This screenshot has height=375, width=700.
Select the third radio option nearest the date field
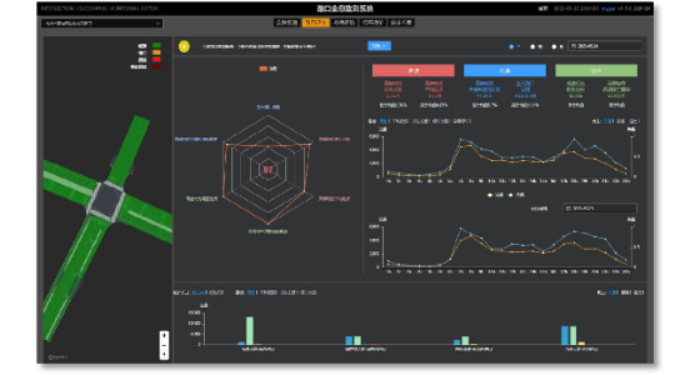[x=554, y=46]
